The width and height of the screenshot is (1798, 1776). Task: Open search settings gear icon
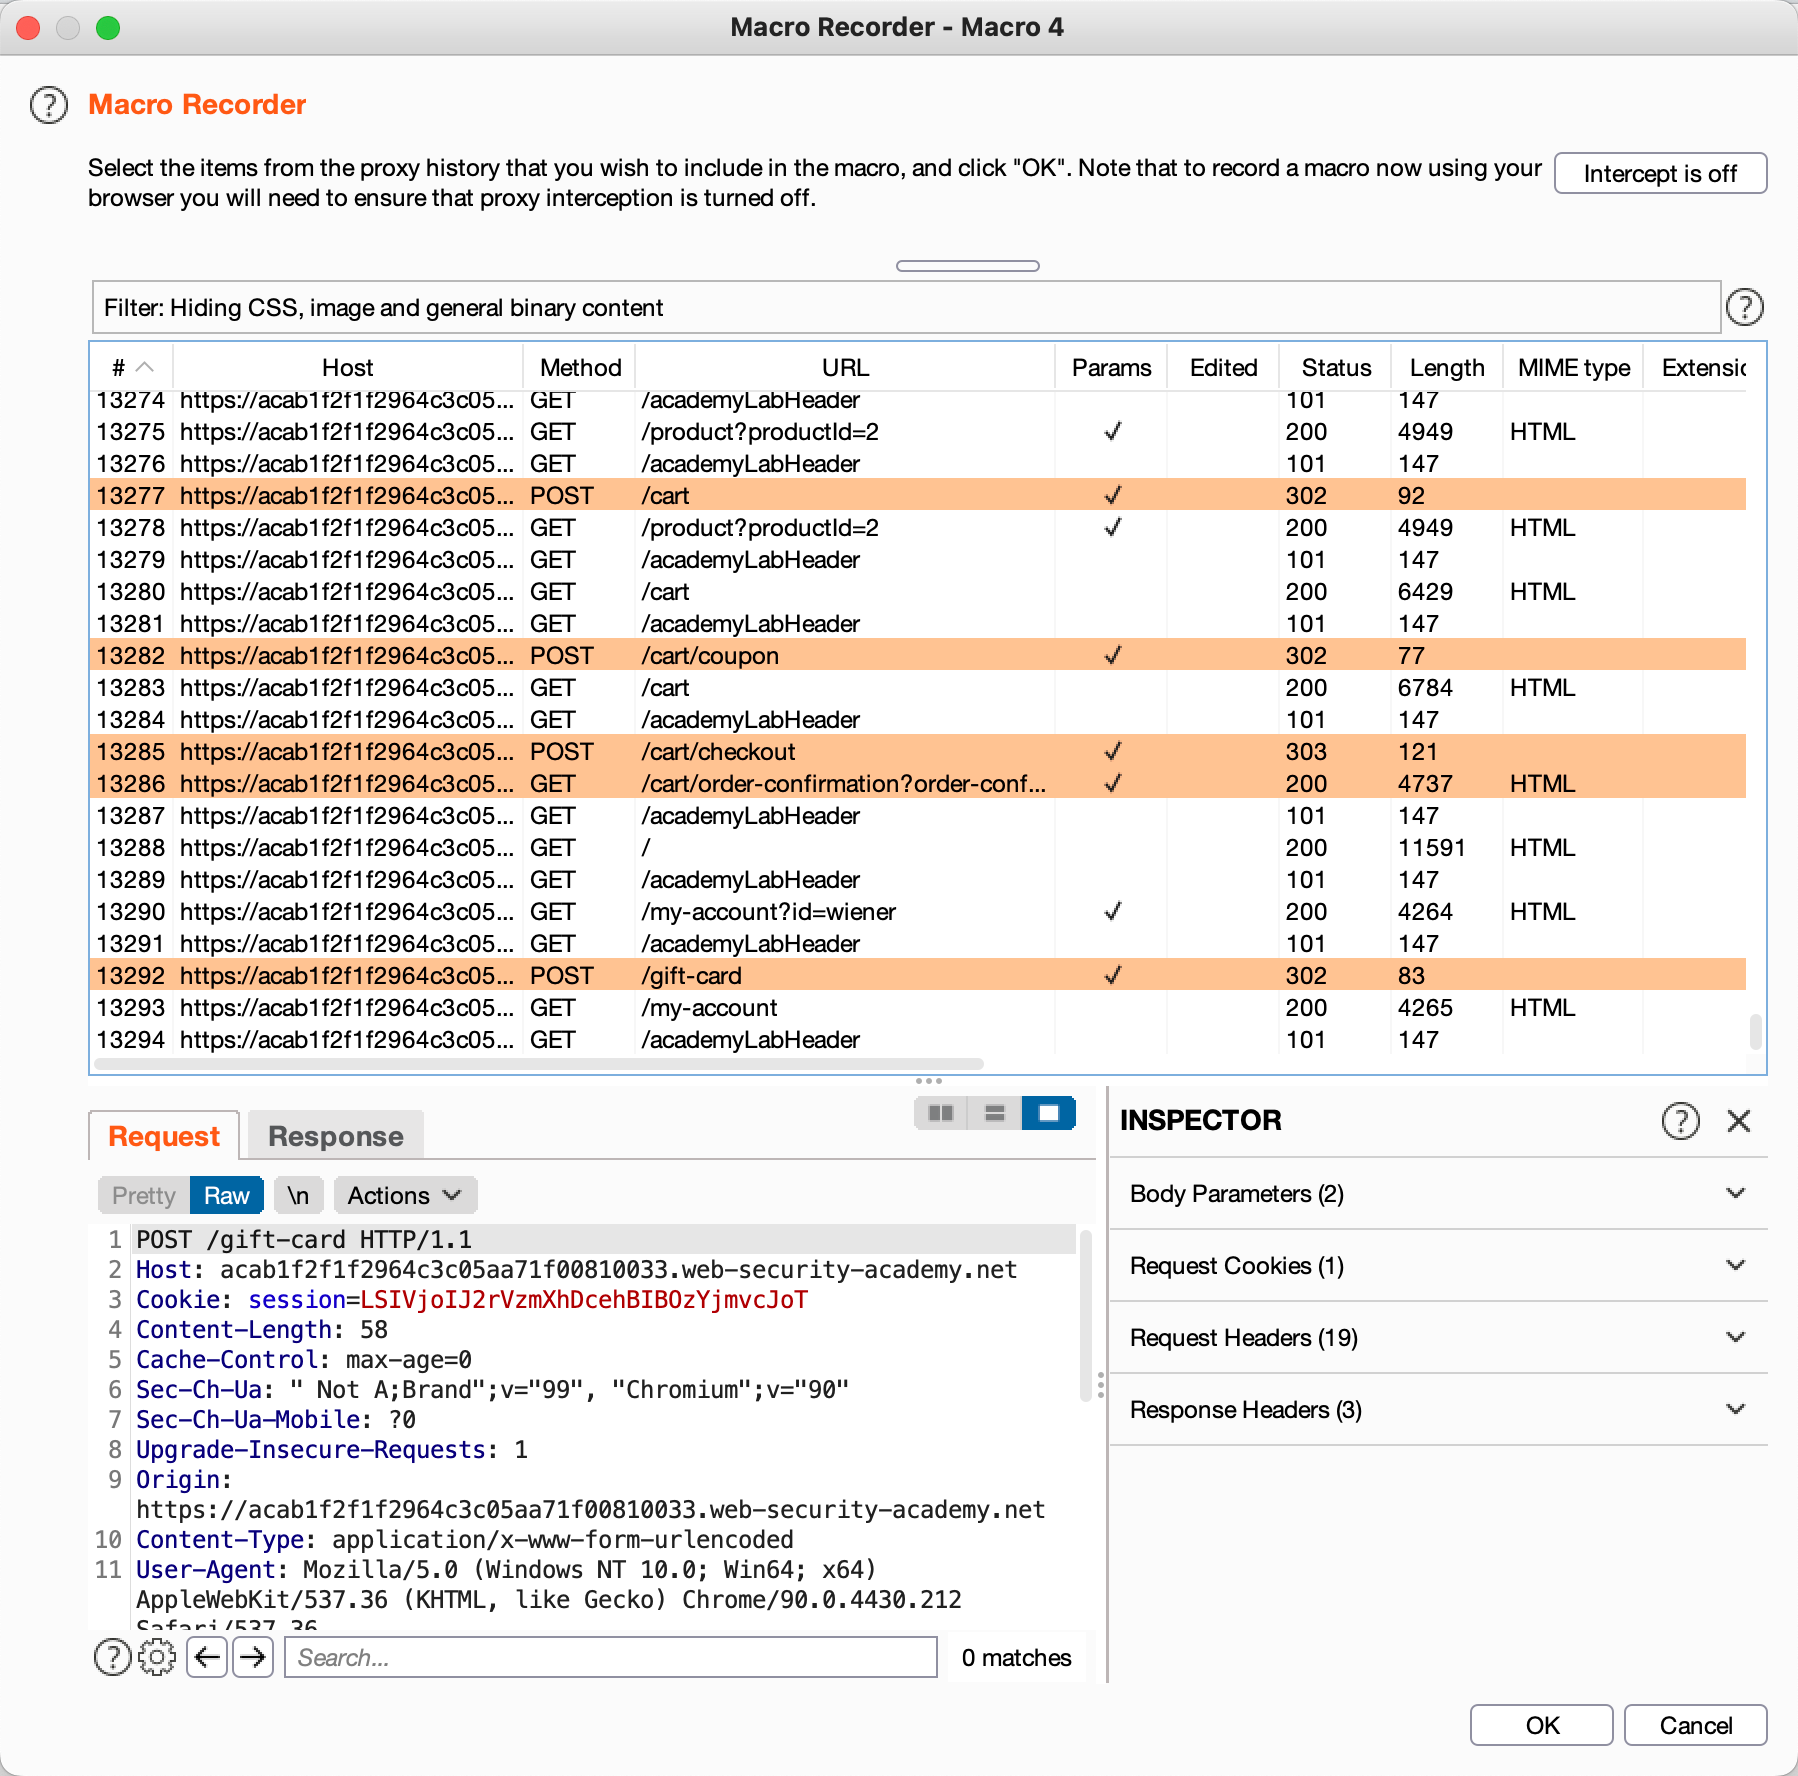click(157, 1657)
